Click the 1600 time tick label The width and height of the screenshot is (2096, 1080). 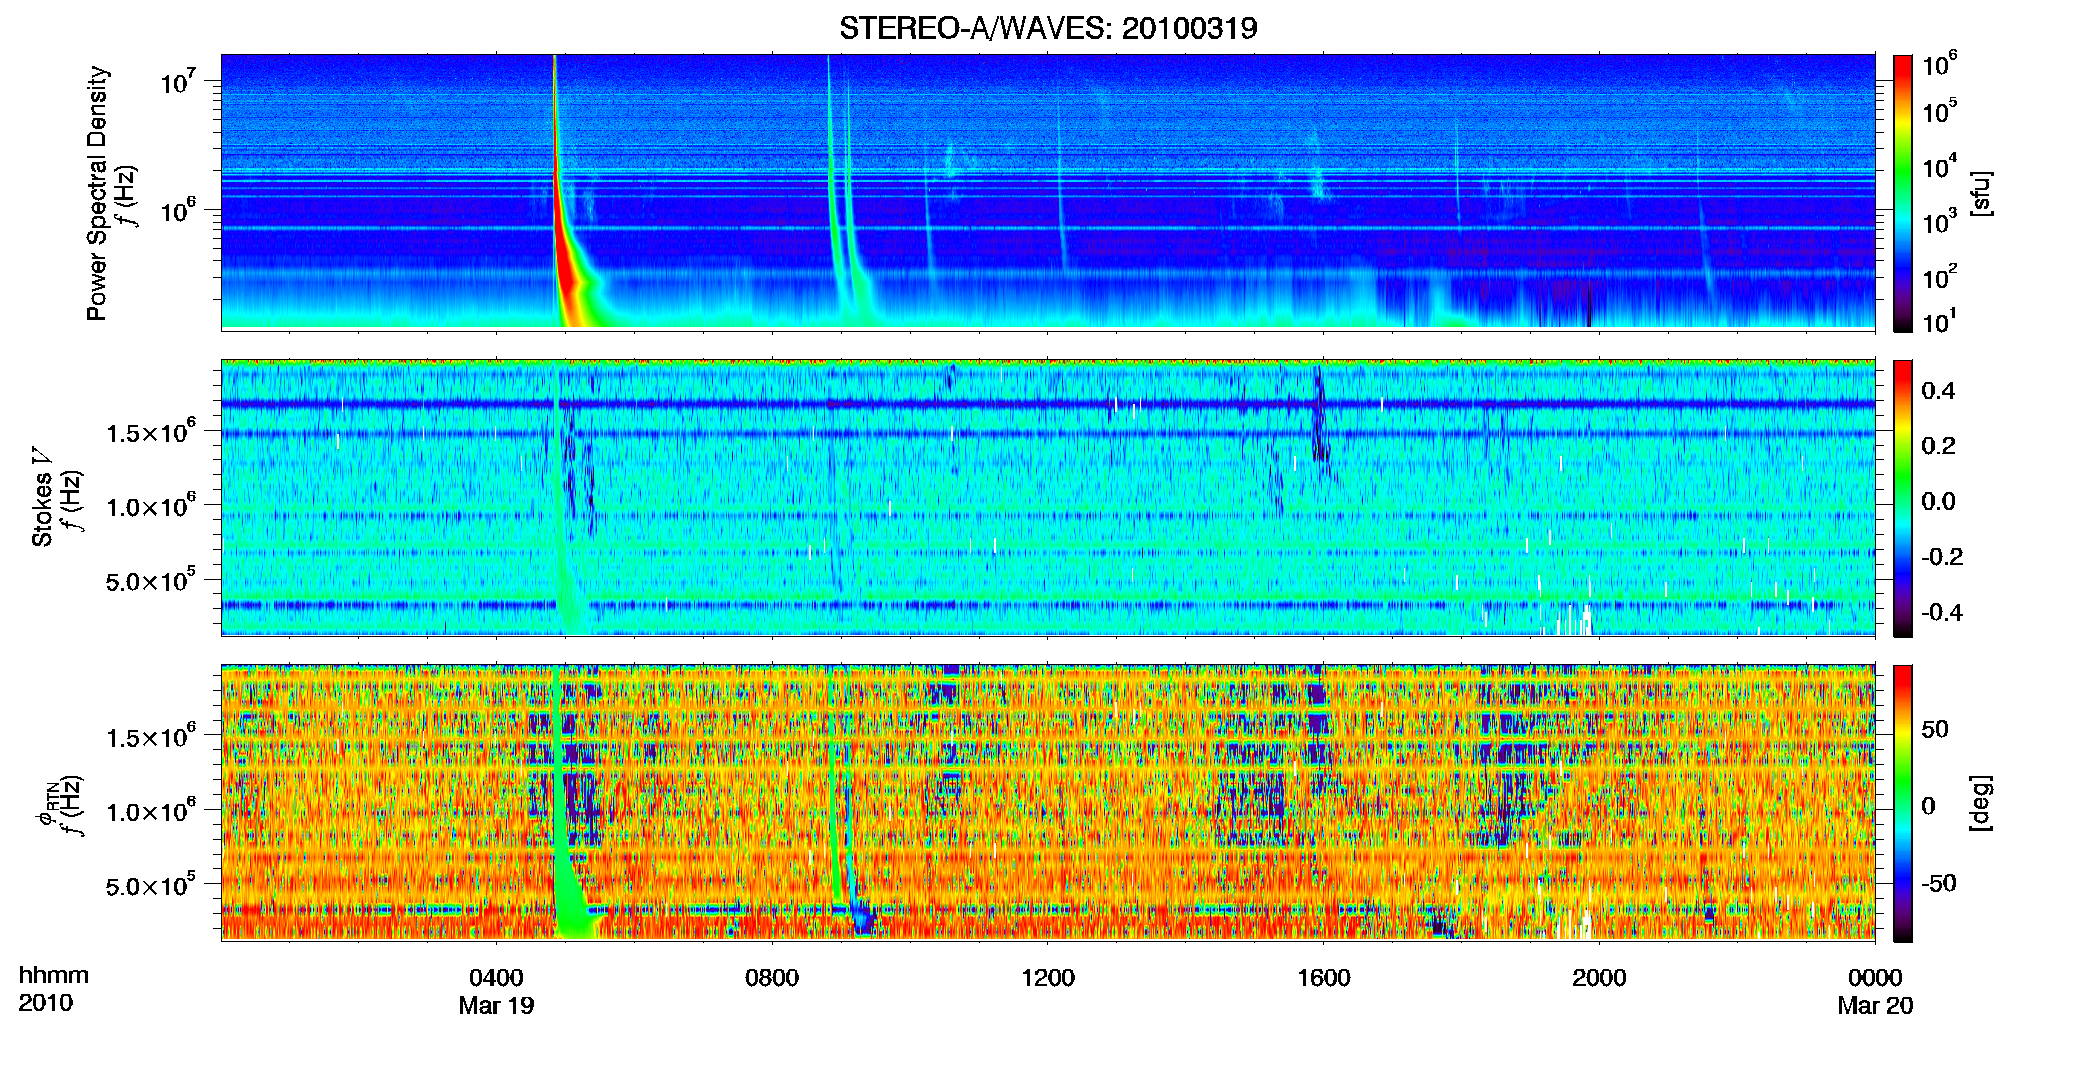pyautogui.click(x=1323, y=977)
